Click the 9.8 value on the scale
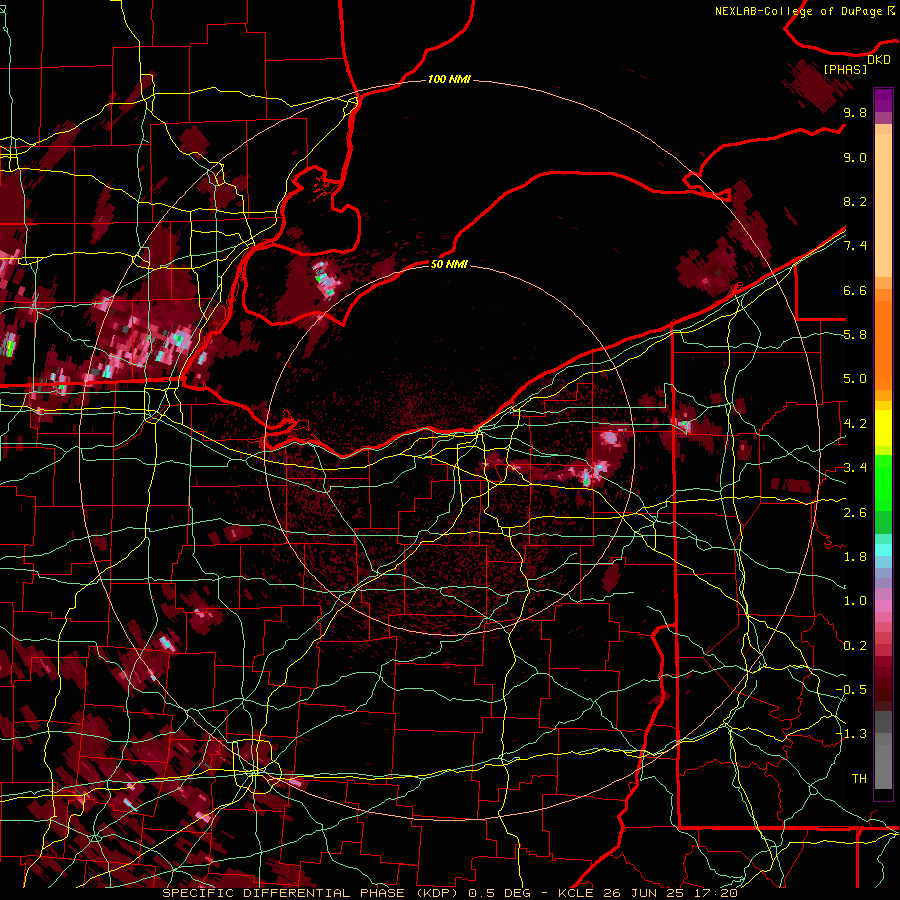 pyautogui.click(x=855, y=112)
